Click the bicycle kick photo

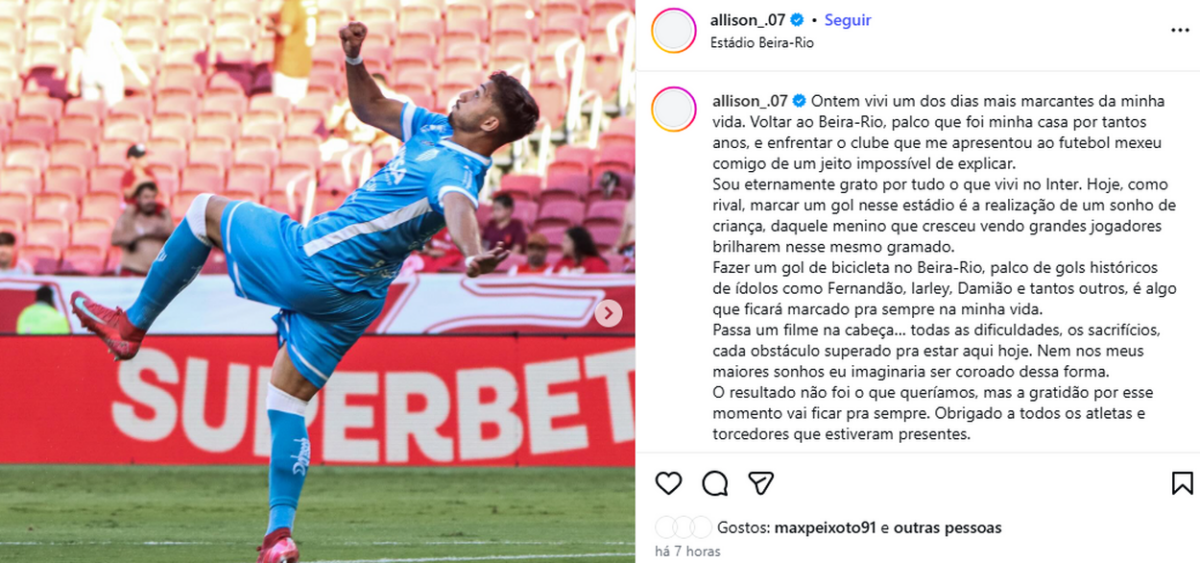(x=317, y=281)
